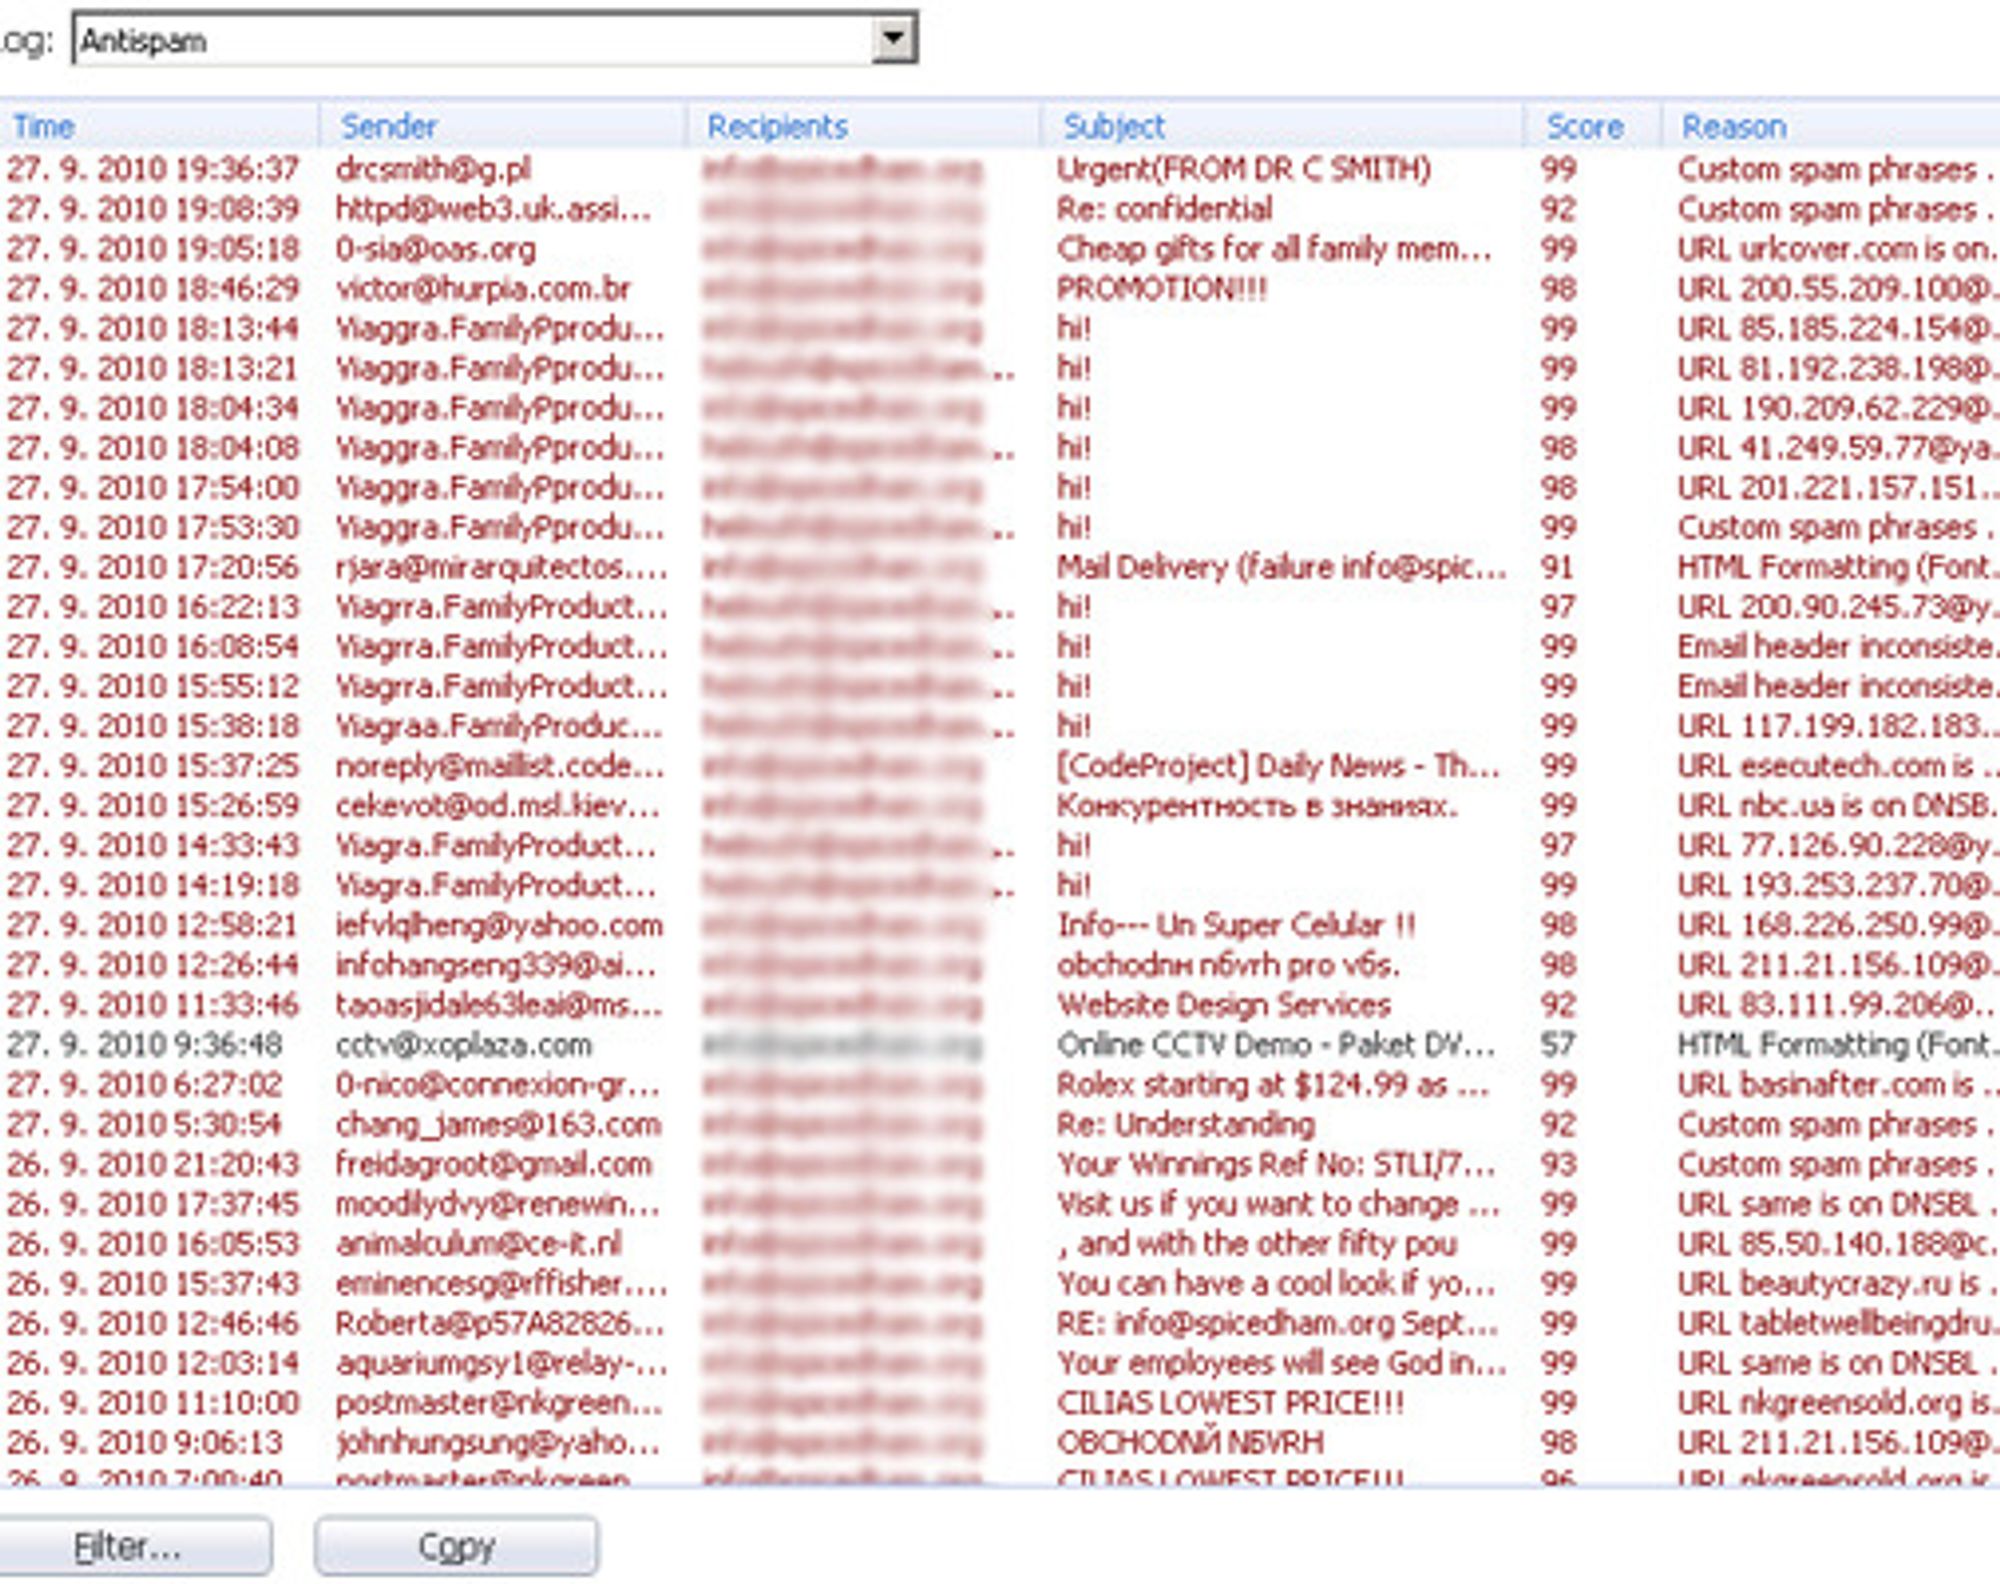
Task: Select the PROMOTION!!! message row
Action: (1000, 289)
